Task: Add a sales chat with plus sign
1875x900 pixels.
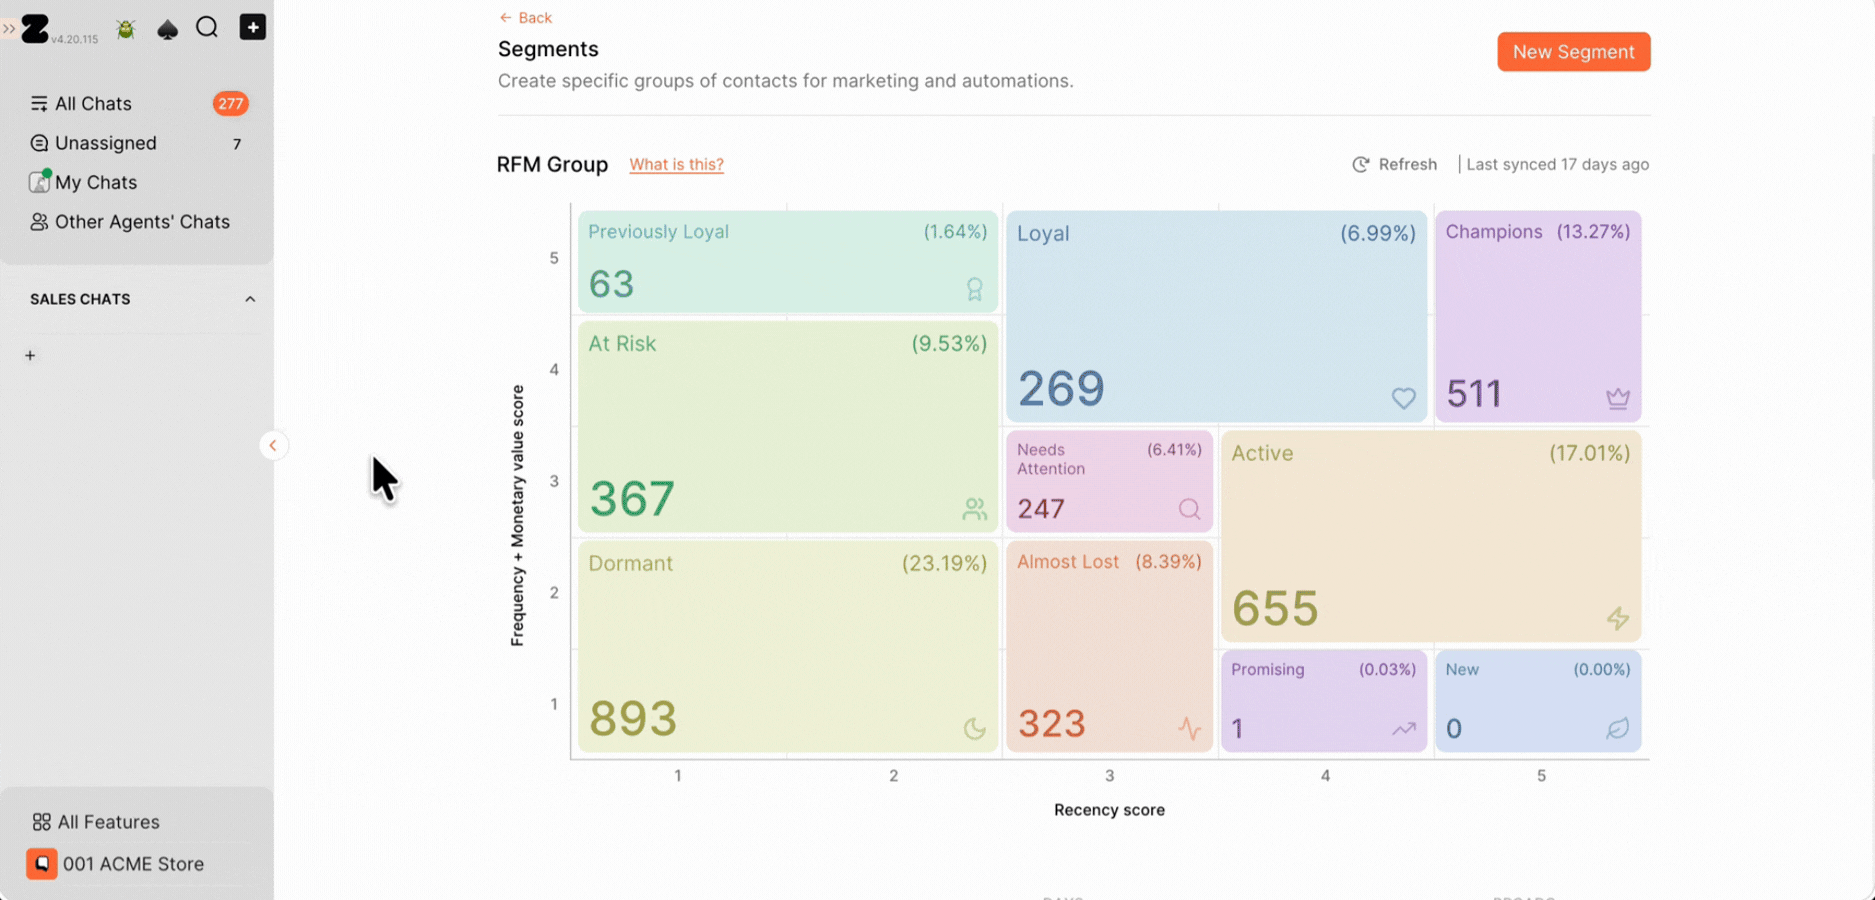Action: [x=30, y=355]
